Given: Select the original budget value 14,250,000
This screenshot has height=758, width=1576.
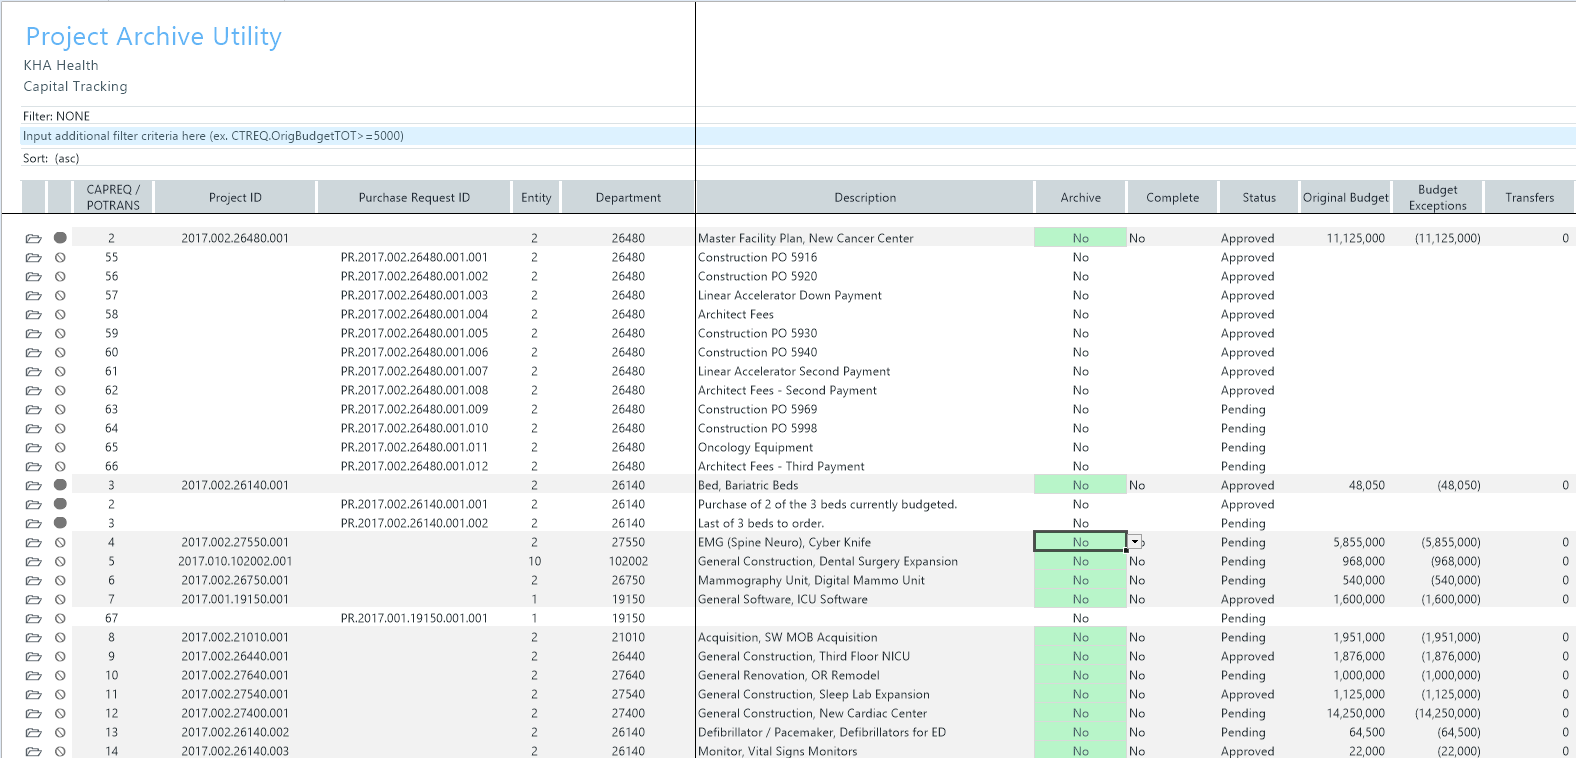Looking at the screenshot, I should [1355, 713].
